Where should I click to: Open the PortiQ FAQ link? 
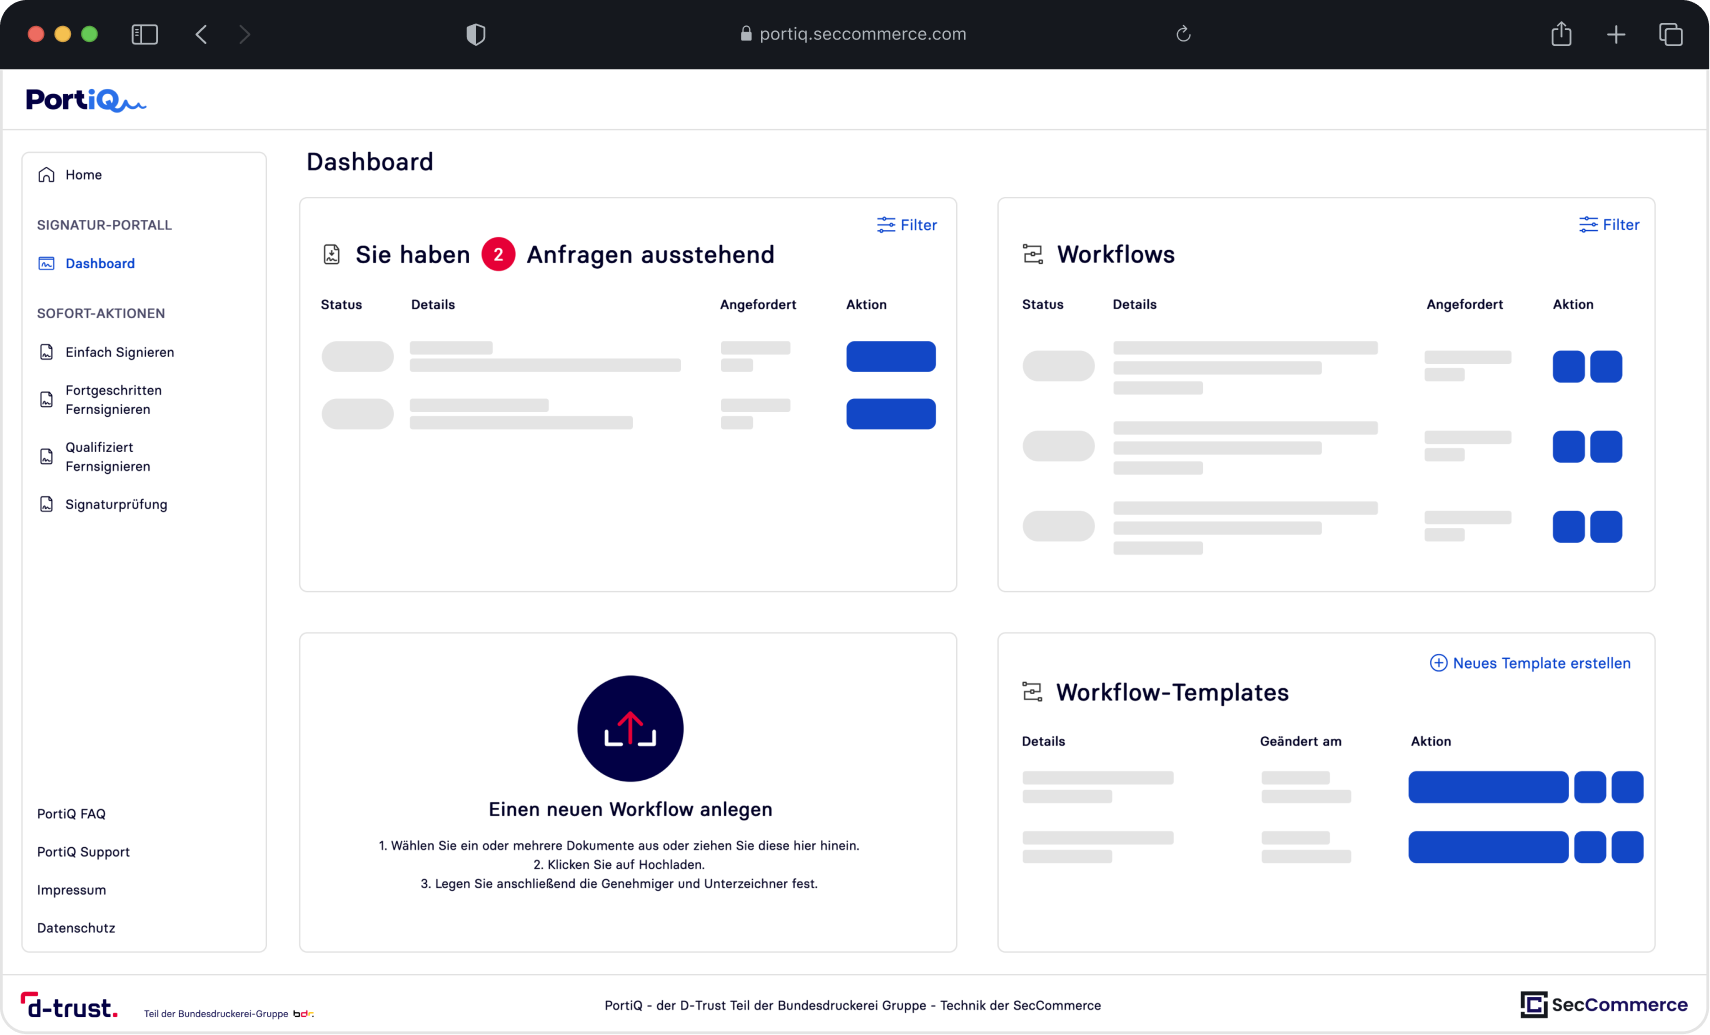coord(71,814)
